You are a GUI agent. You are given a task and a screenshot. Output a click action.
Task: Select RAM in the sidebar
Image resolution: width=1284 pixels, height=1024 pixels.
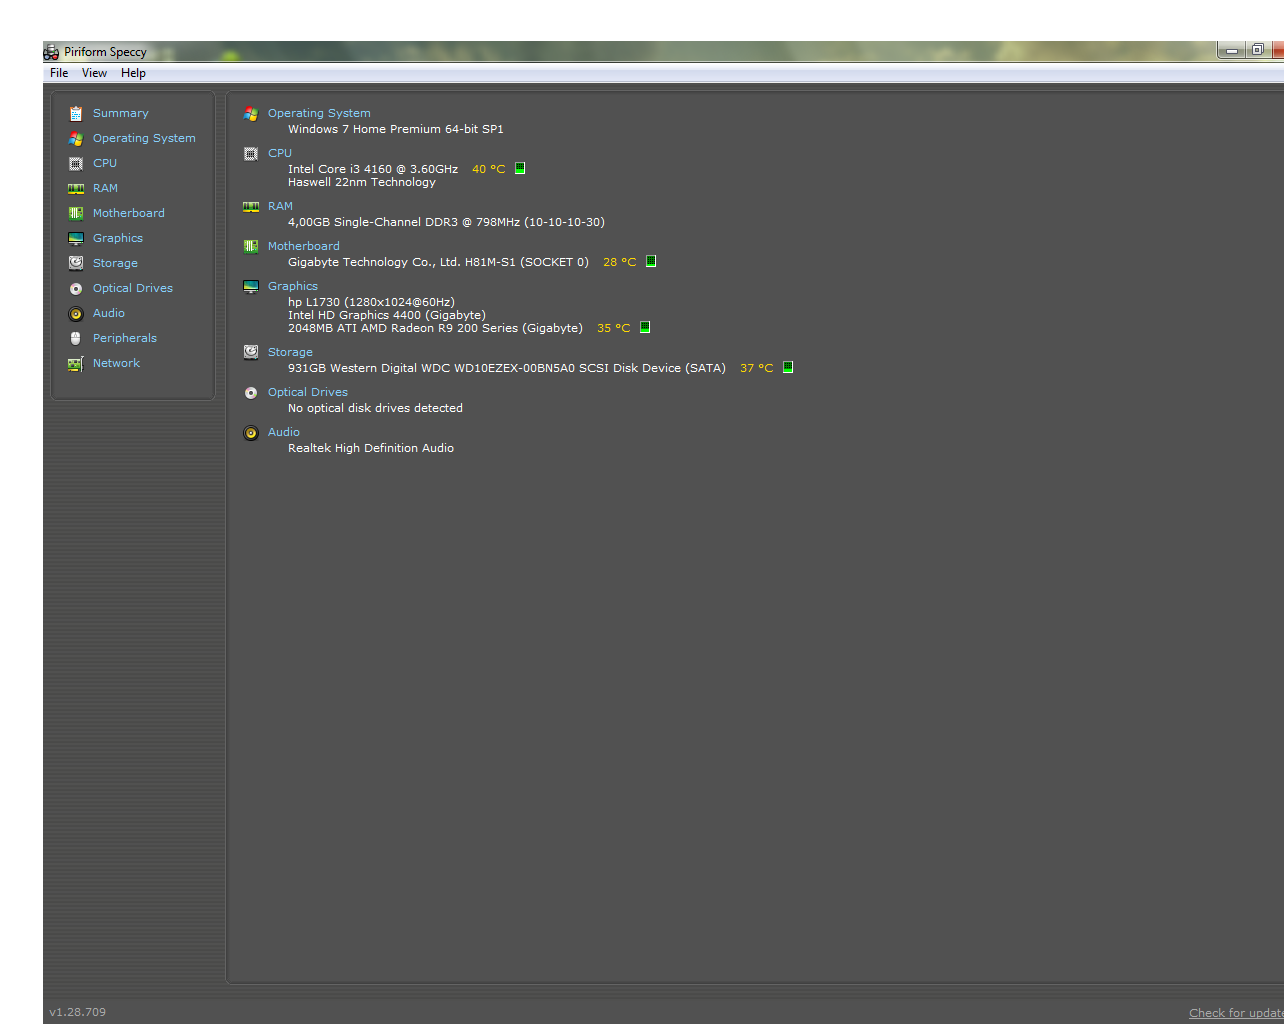point(105,188)
